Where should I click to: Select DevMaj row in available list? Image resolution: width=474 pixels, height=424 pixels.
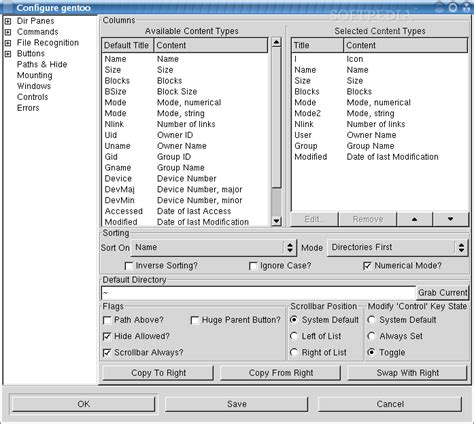(x=185, y=189)
